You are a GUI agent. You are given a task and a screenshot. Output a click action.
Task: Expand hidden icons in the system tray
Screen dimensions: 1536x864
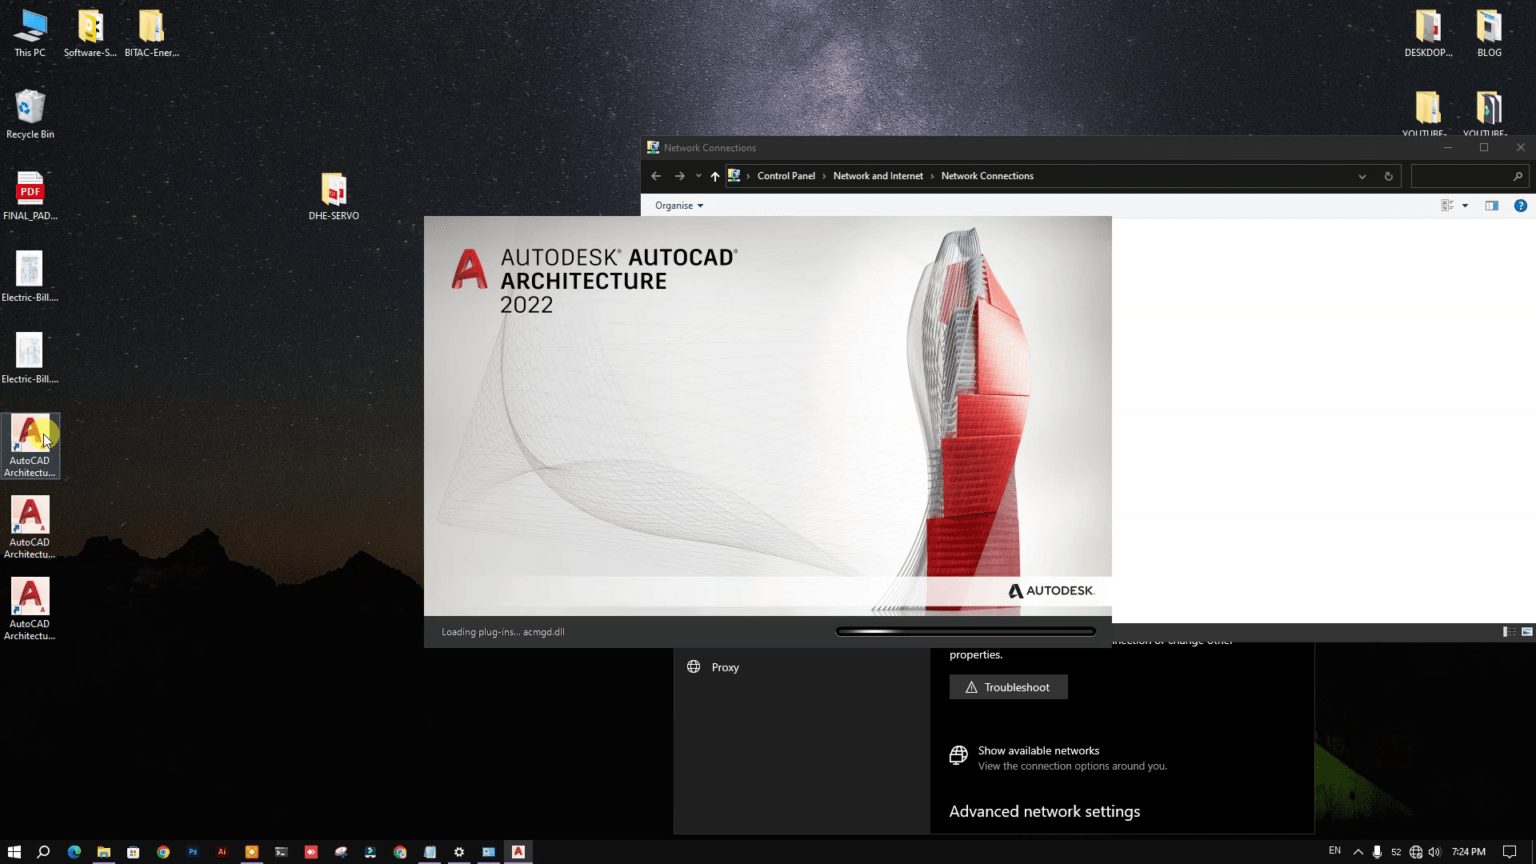tap(1358, 852)
